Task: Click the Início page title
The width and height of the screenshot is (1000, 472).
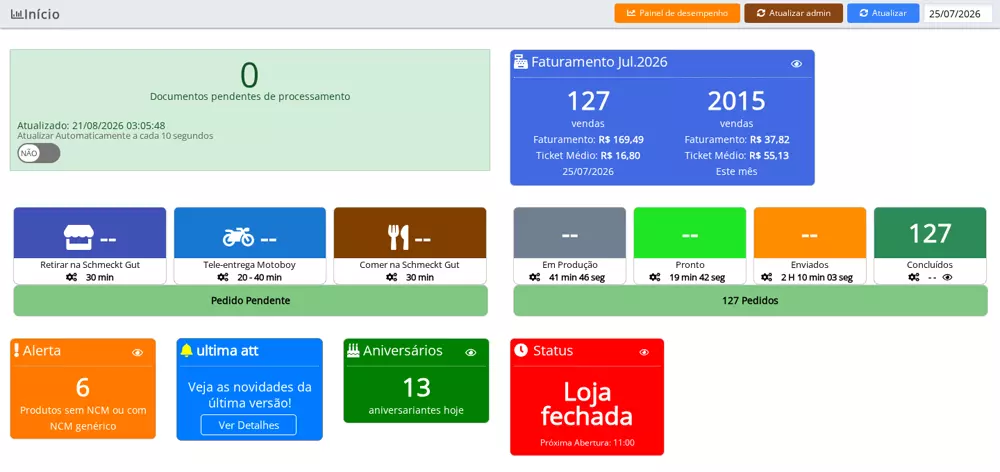Action: 42,13
